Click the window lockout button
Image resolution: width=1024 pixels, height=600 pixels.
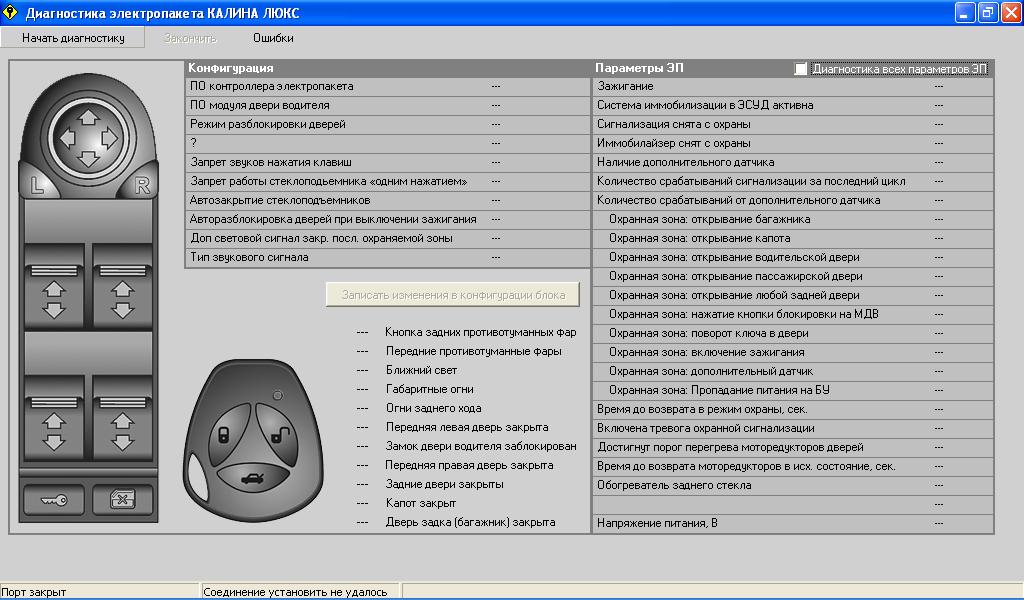pos(122,499)
